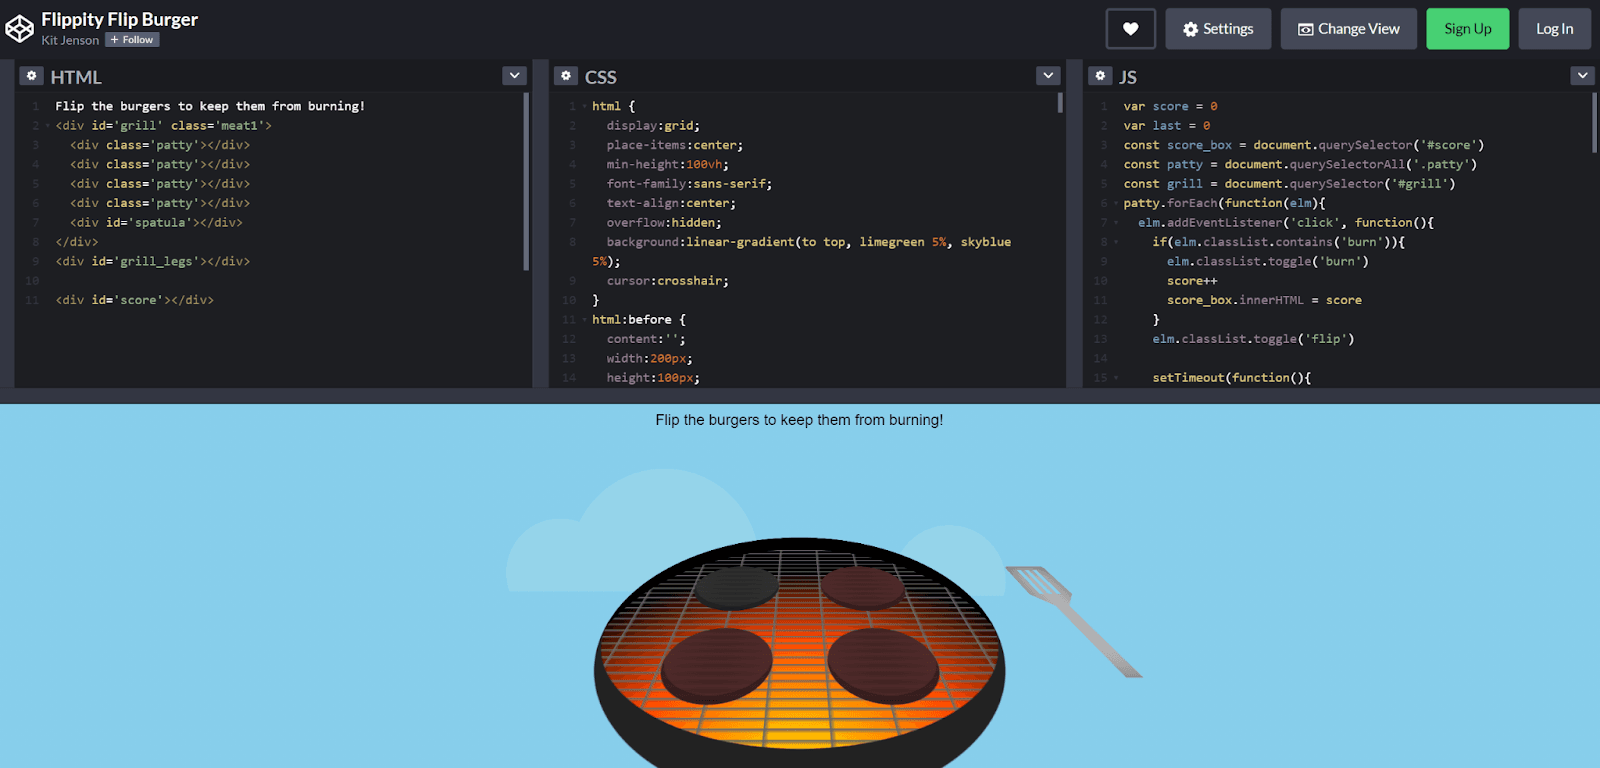Screen dimensions: 1600x768
Task: Expand the CSS panel dropdown chevron
Action: pos(1048,76)
